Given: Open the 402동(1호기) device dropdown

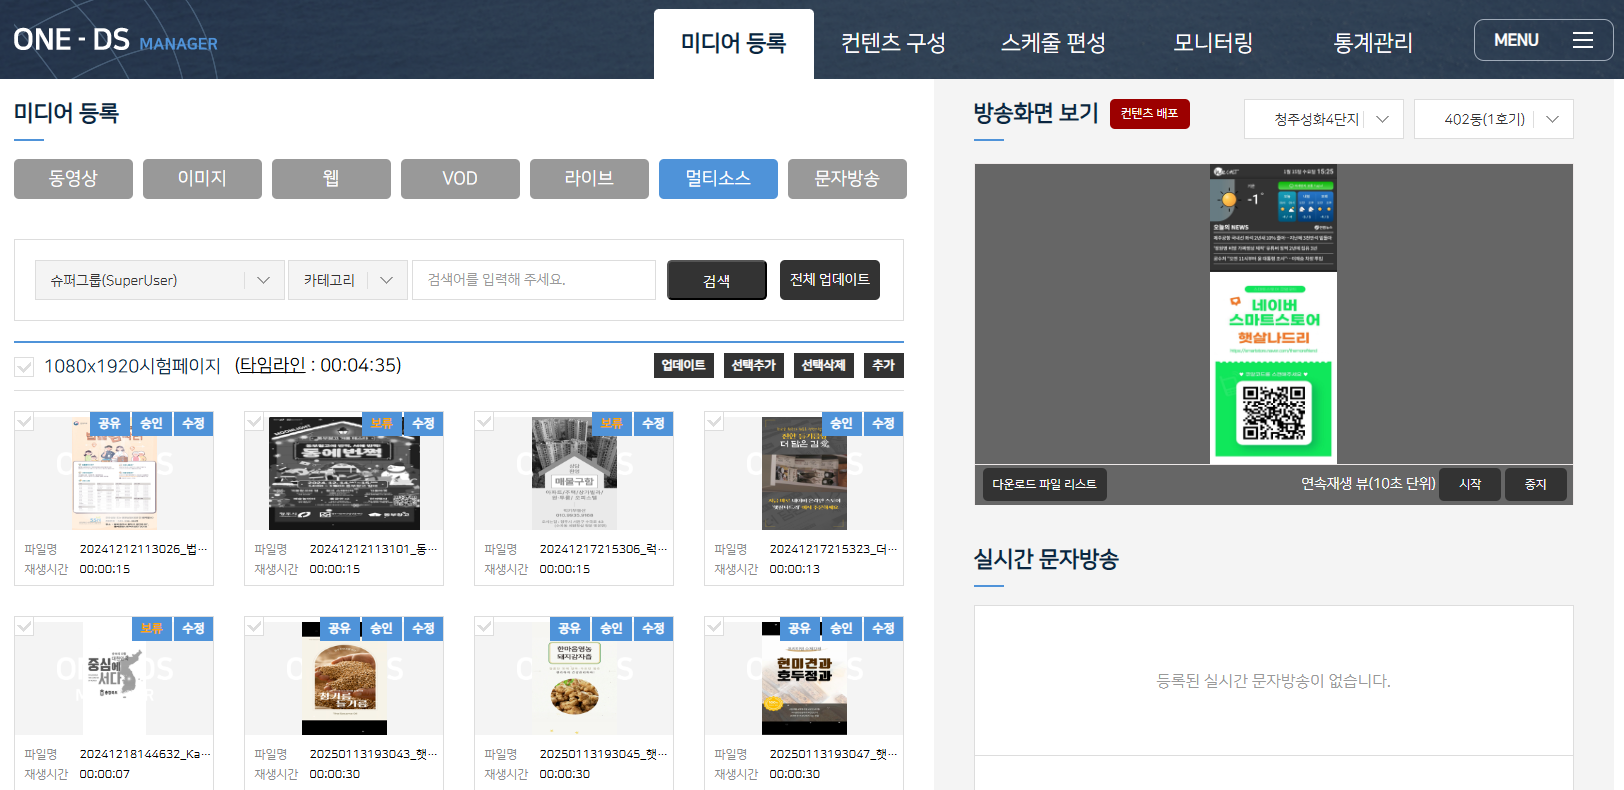Looking at the screenshot, I should (x=1494, y=119).
